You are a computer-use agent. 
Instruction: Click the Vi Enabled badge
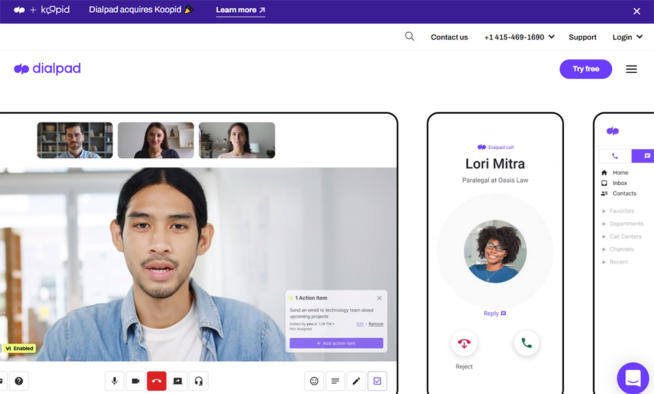(x=19, y=348)
